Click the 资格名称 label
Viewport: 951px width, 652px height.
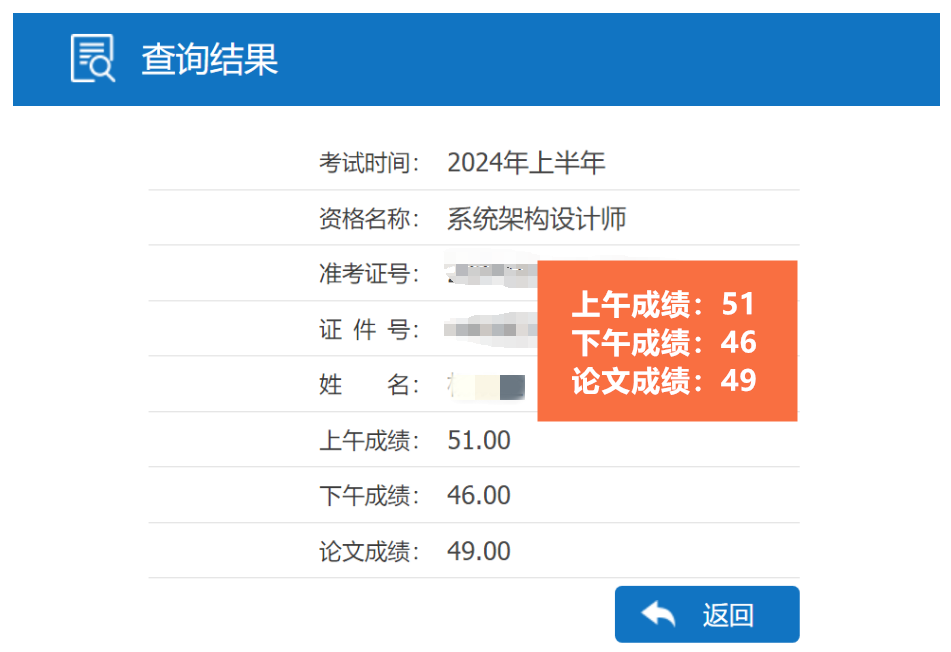pos(369,219)
